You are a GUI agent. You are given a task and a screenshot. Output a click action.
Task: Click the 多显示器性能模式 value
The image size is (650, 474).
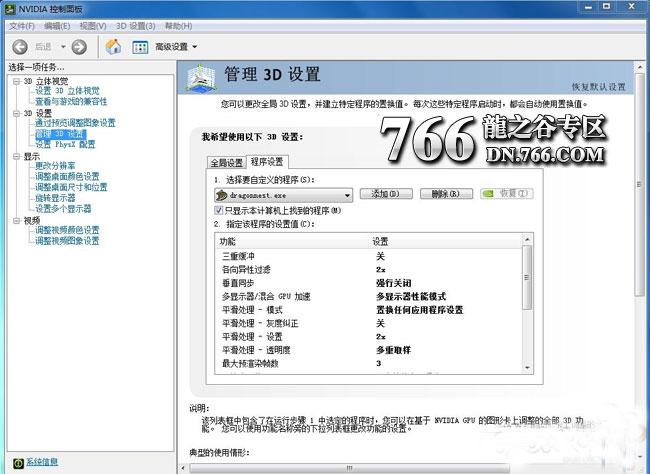click(x=411, y=297)
